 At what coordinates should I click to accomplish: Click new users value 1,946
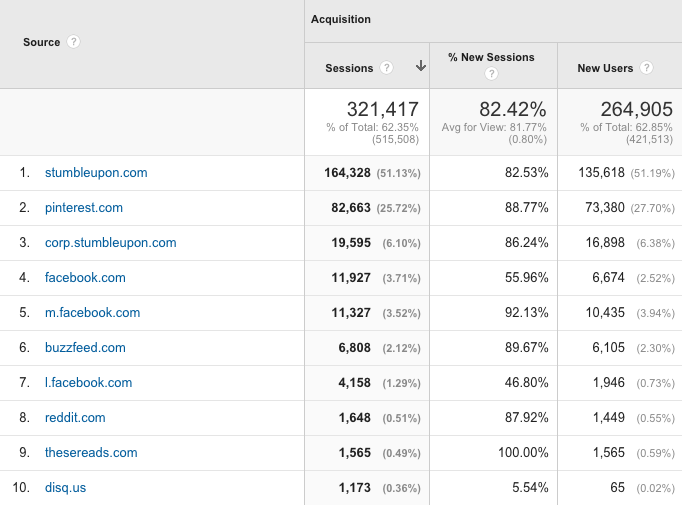tap(608, 383)
